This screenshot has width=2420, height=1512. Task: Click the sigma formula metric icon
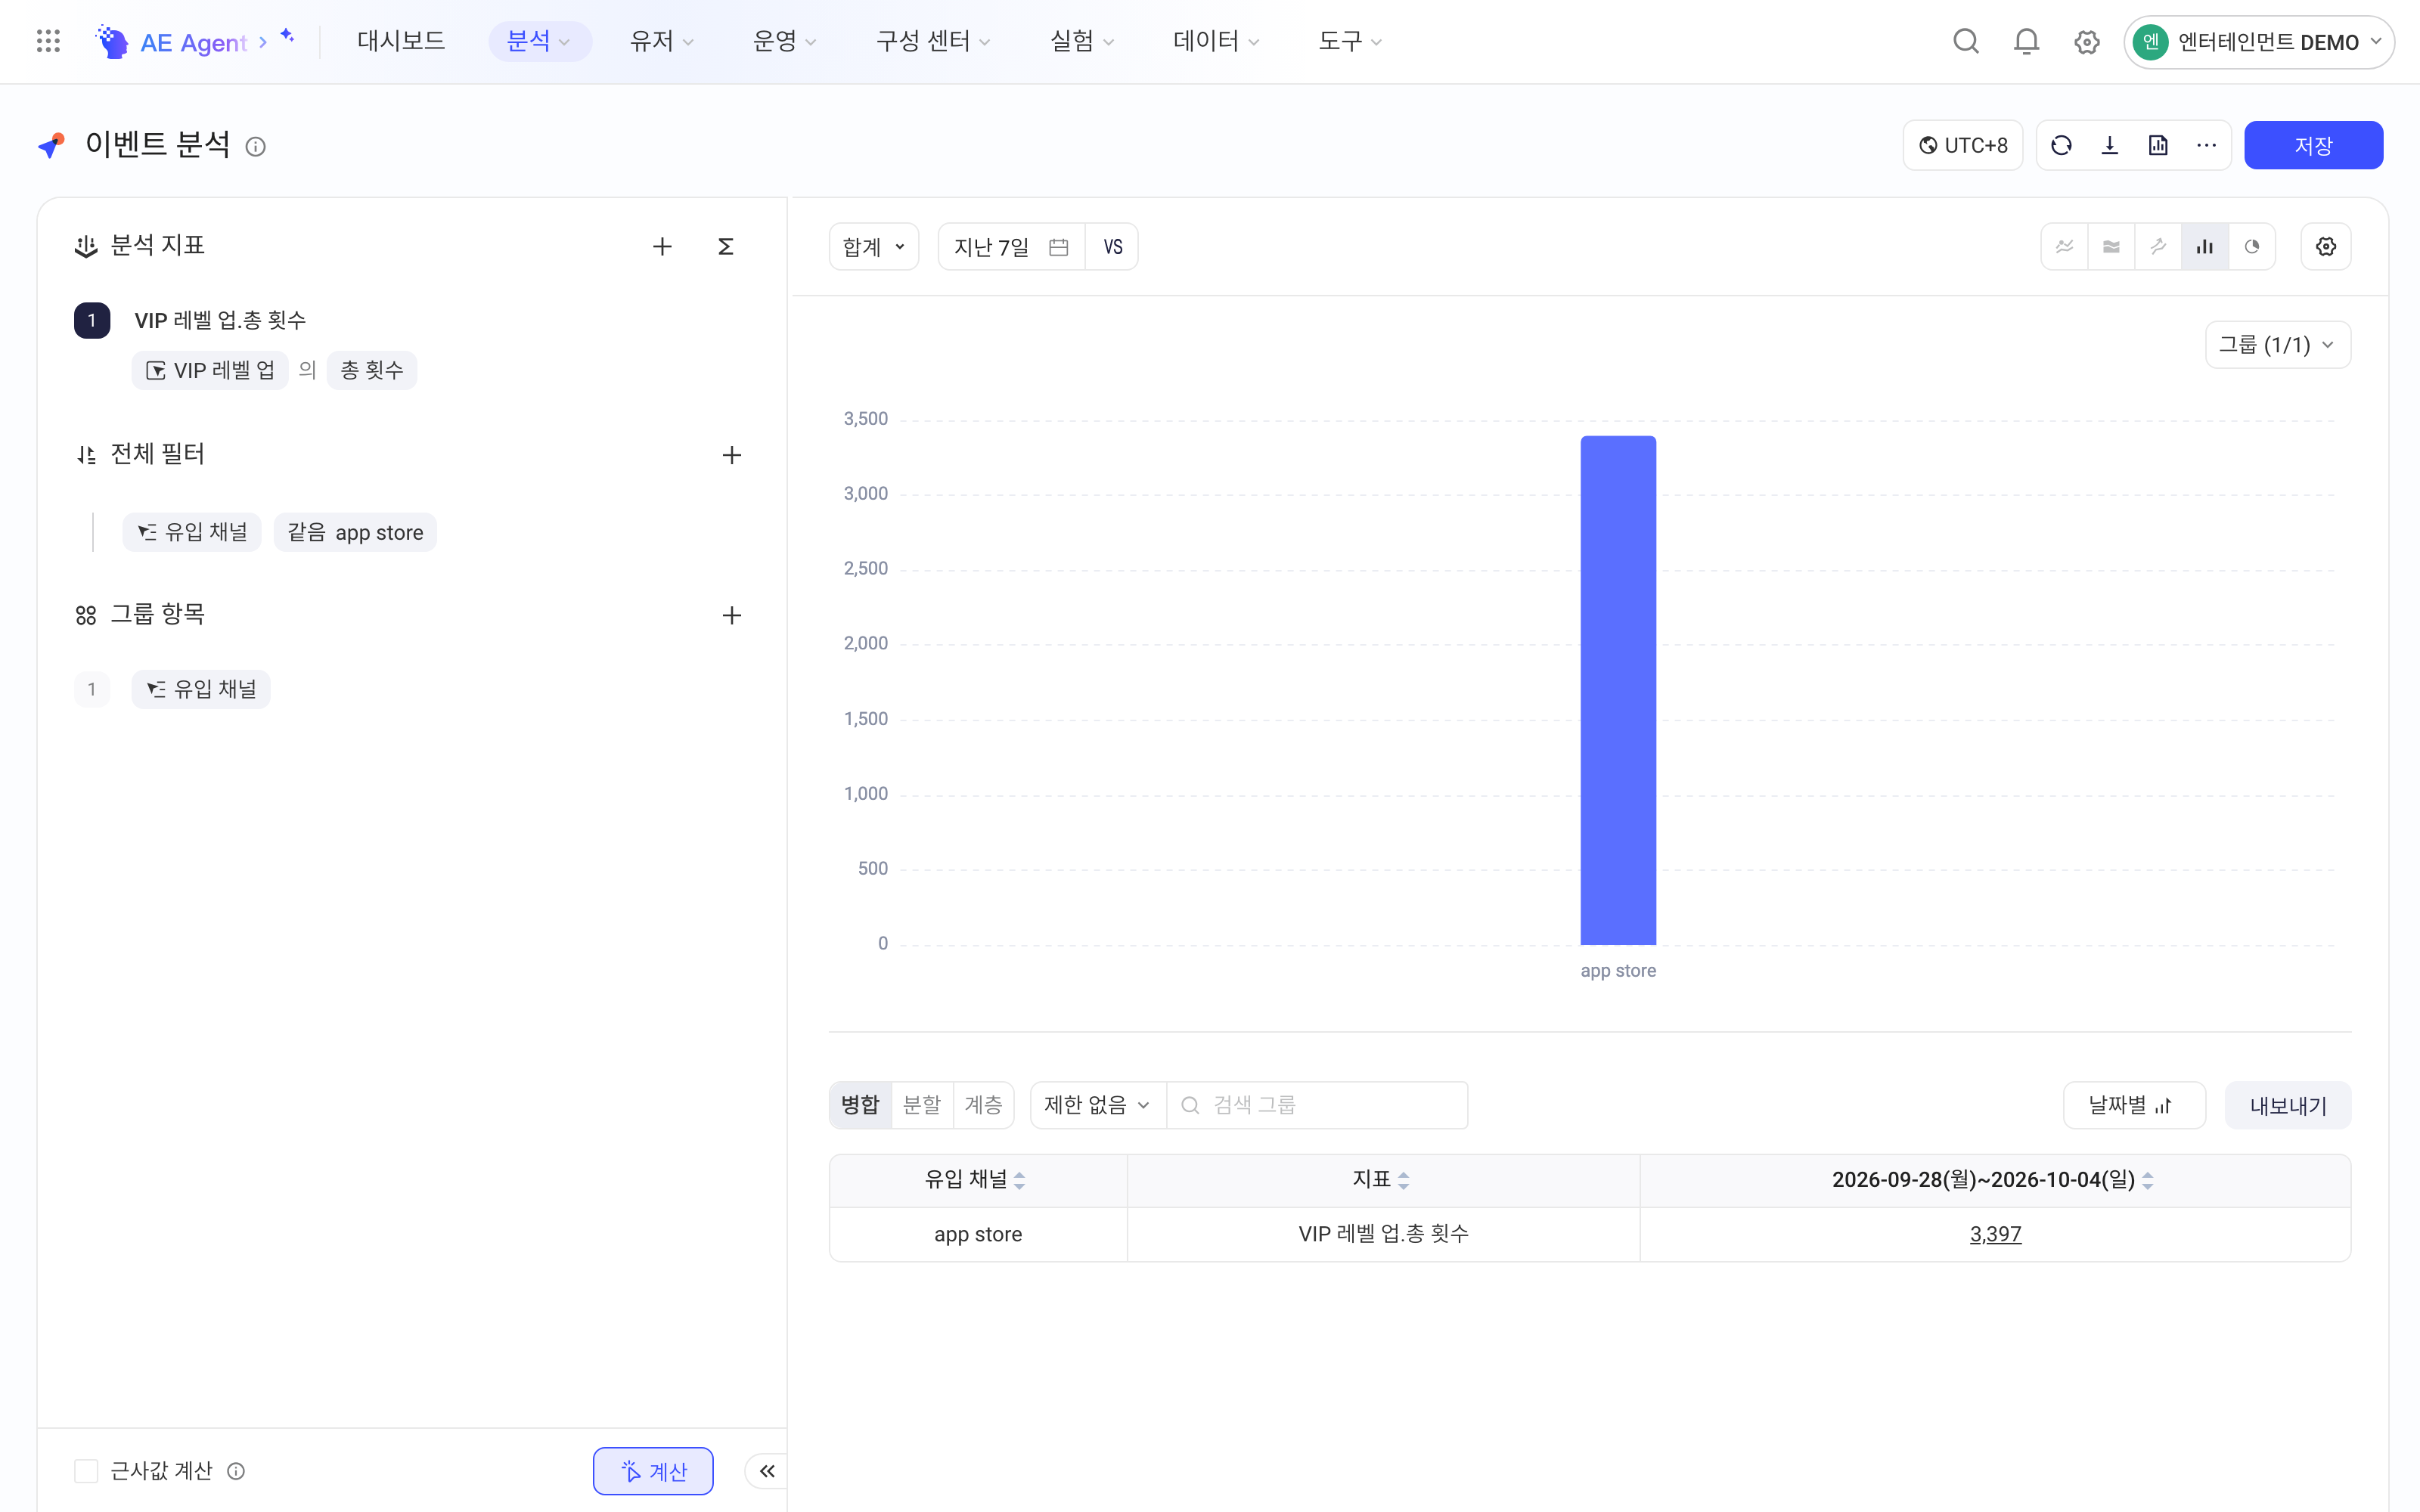pos(726,246)
